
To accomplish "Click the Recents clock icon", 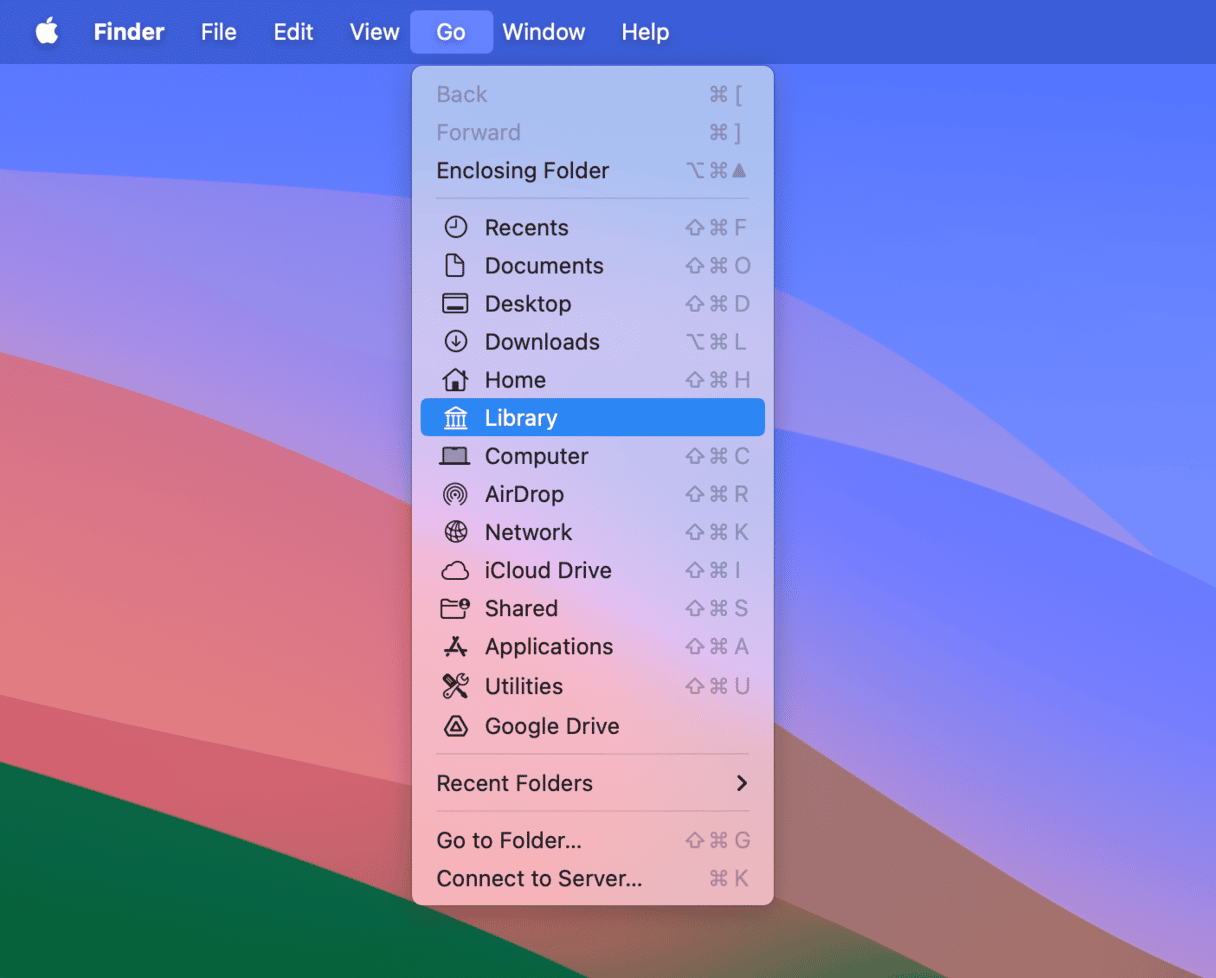I will 456,228.
